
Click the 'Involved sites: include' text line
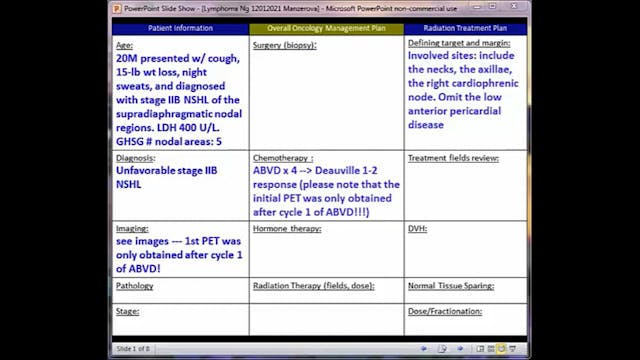tap(461, 56)
